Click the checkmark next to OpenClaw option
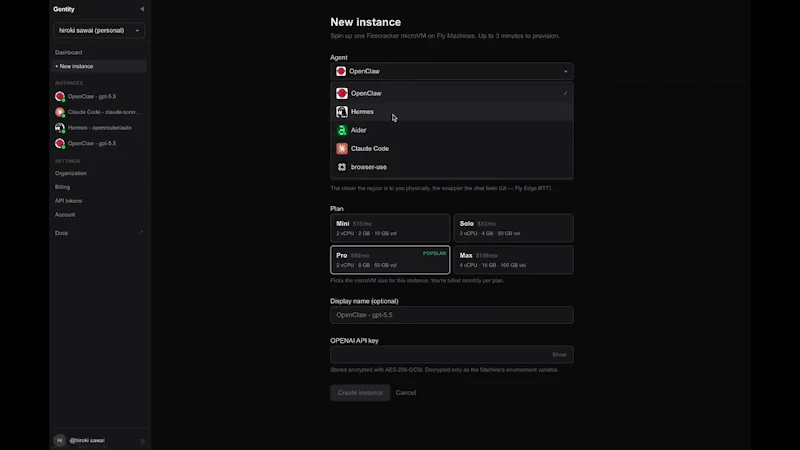Screen dimensions: 800x450 click(x=565, y=93)
